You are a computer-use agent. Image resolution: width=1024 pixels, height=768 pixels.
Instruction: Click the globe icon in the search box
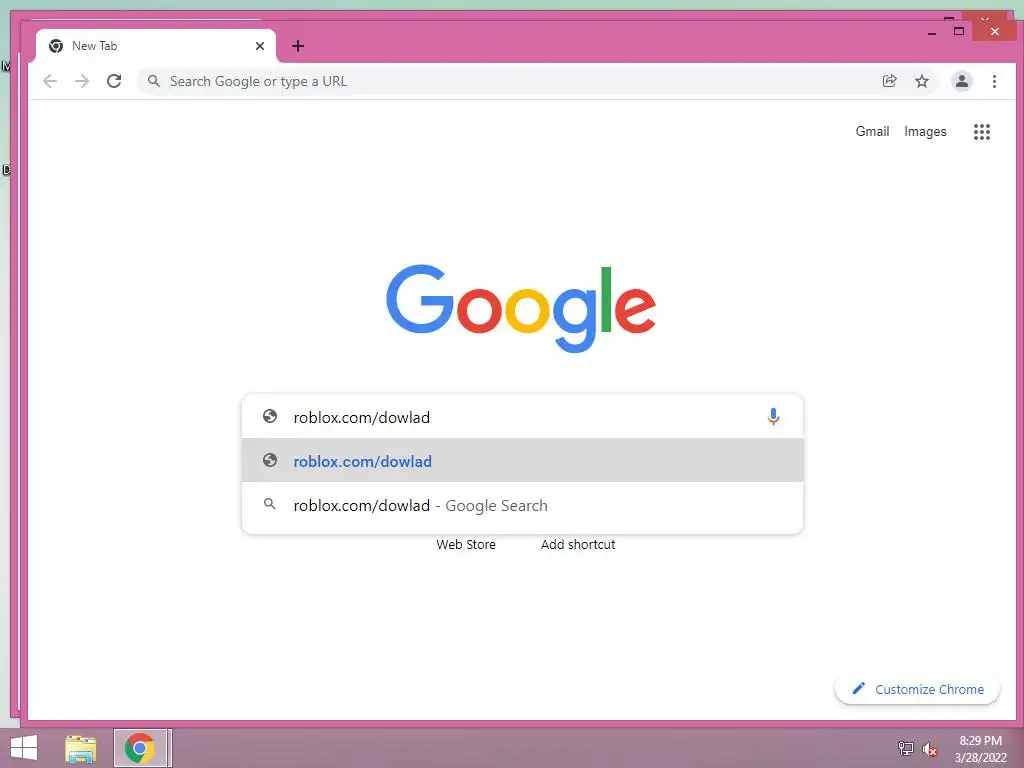pos(270,416)
